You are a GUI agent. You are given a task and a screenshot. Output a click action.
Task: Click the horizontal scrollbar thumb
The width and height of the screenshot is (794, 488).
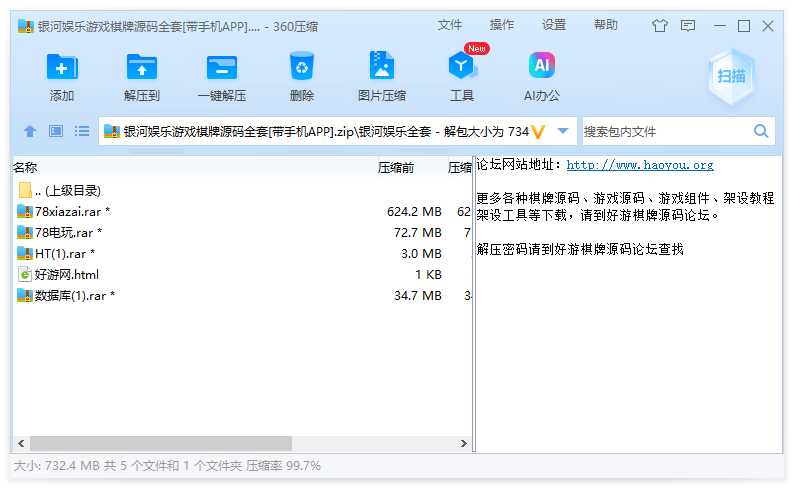click(161, 443)
